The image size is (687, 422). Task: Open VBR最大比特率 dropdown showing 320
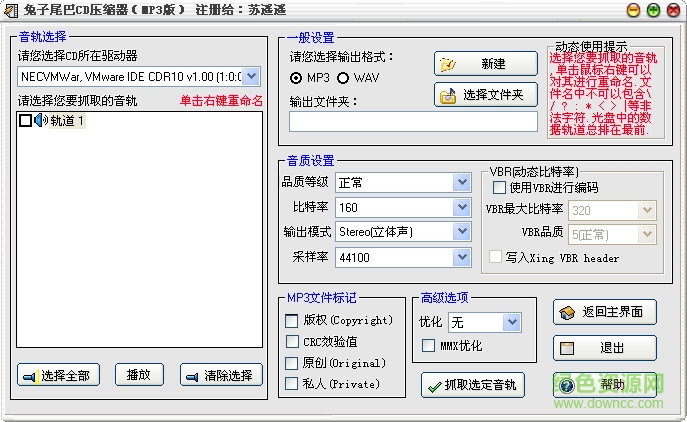click(647, 210)
